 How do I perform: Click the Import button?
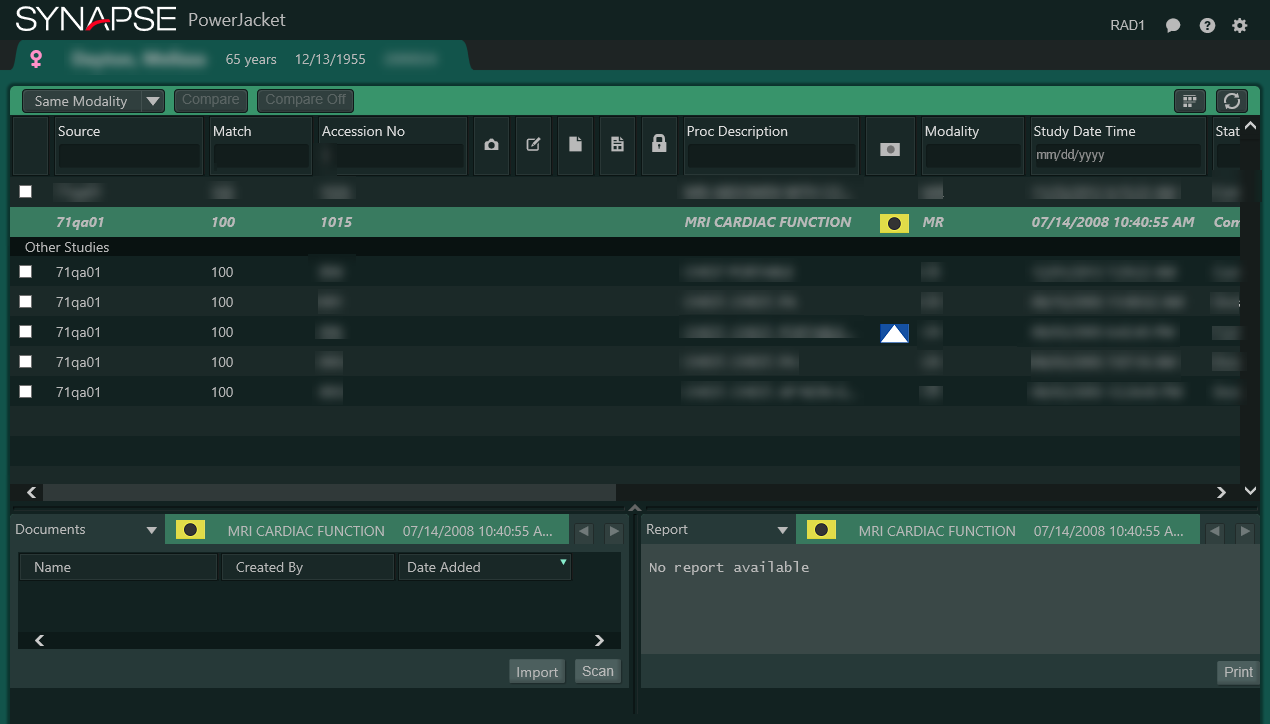[x=537, y=672]
